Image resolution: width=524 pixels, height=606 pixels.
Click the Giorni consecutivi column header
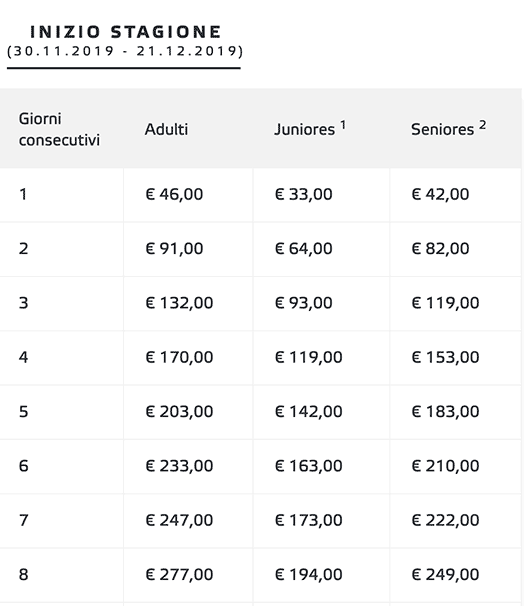click(59, 129)
